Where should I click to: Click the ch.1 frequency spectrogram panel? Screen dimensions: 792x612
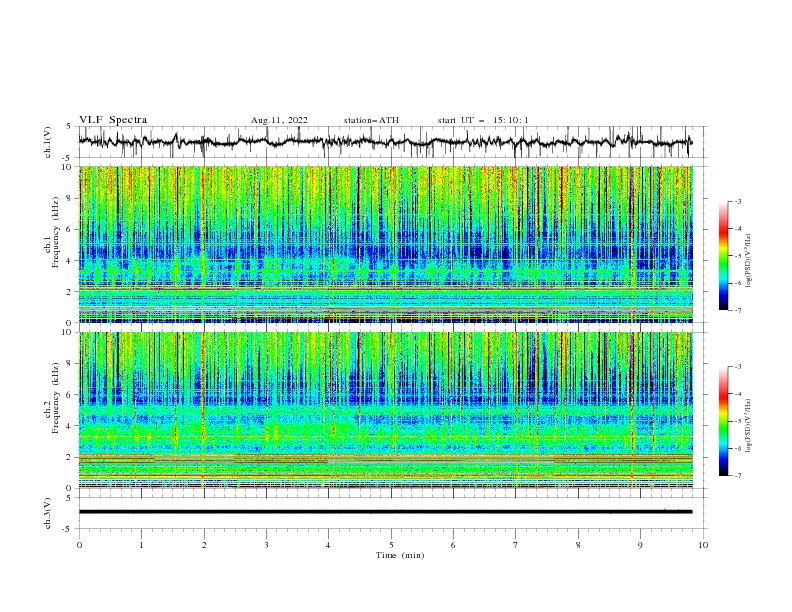[x=385, y=244]
